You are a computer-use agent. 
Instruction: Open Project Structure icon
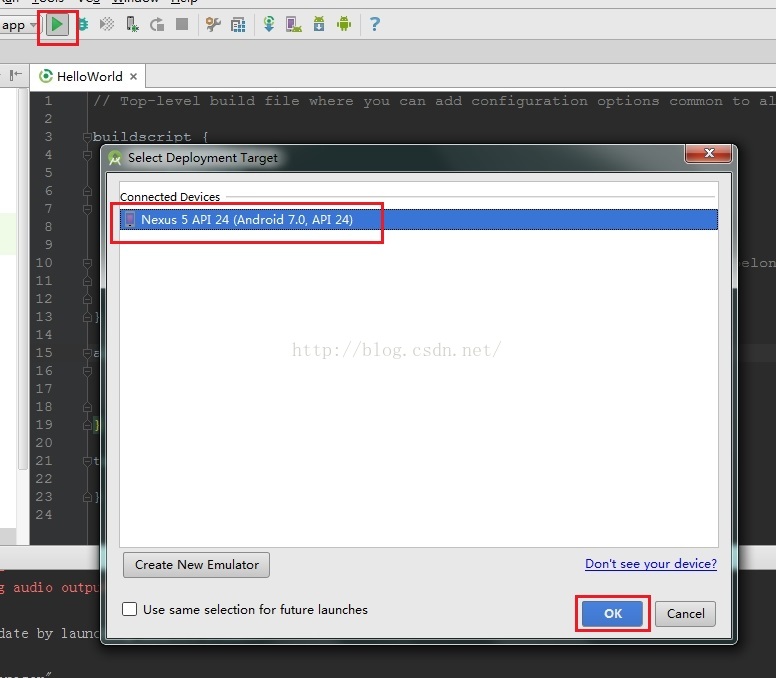point(239,24)
